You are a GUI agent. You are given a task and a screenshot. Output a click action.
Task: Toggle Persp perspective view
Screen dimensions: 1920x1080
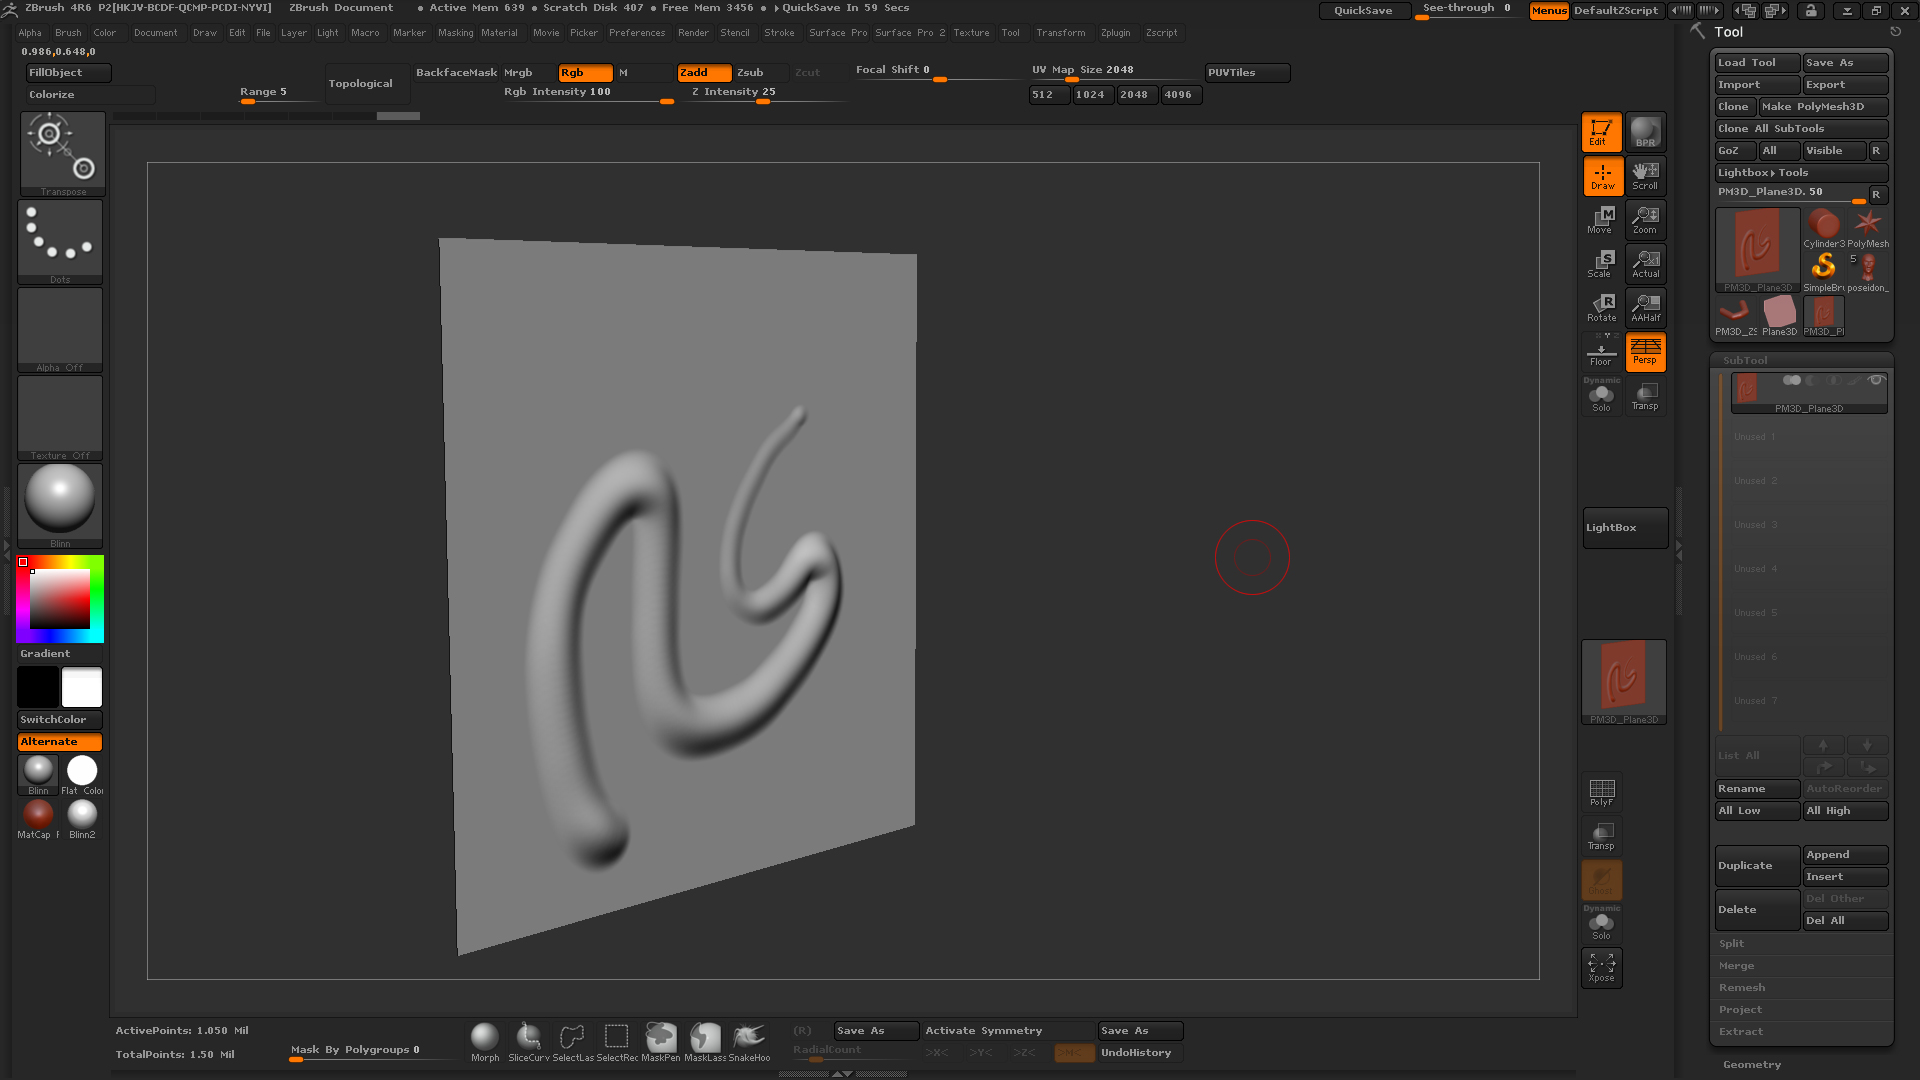1645,352
